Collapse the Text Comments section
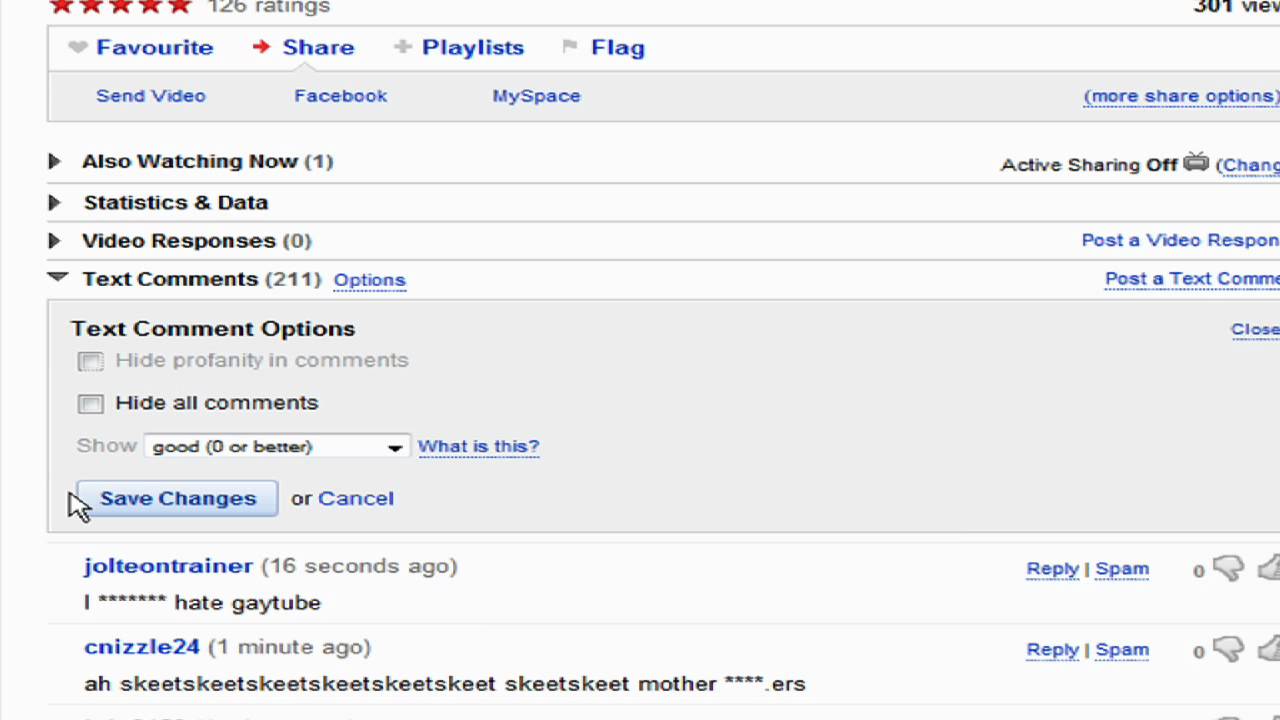1280x720 pixels. click(x=57, y=278)
